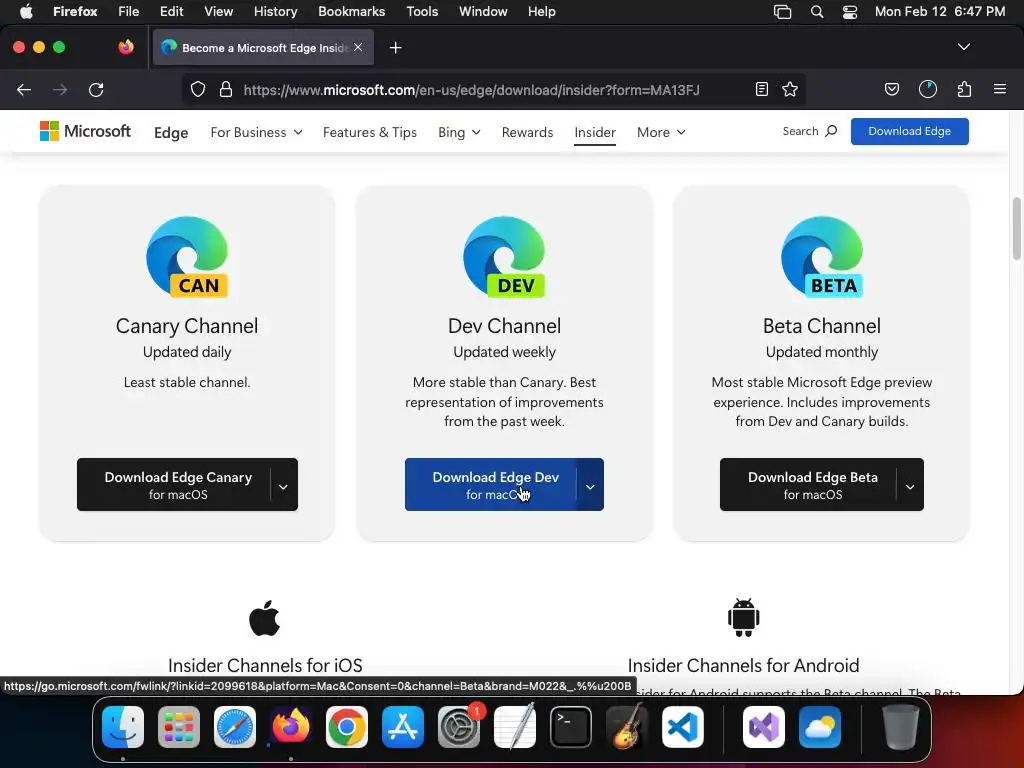Screen dimensions: 1024x768
Task: Expand Beta download platform options arrow
Action: pos(910,485)
